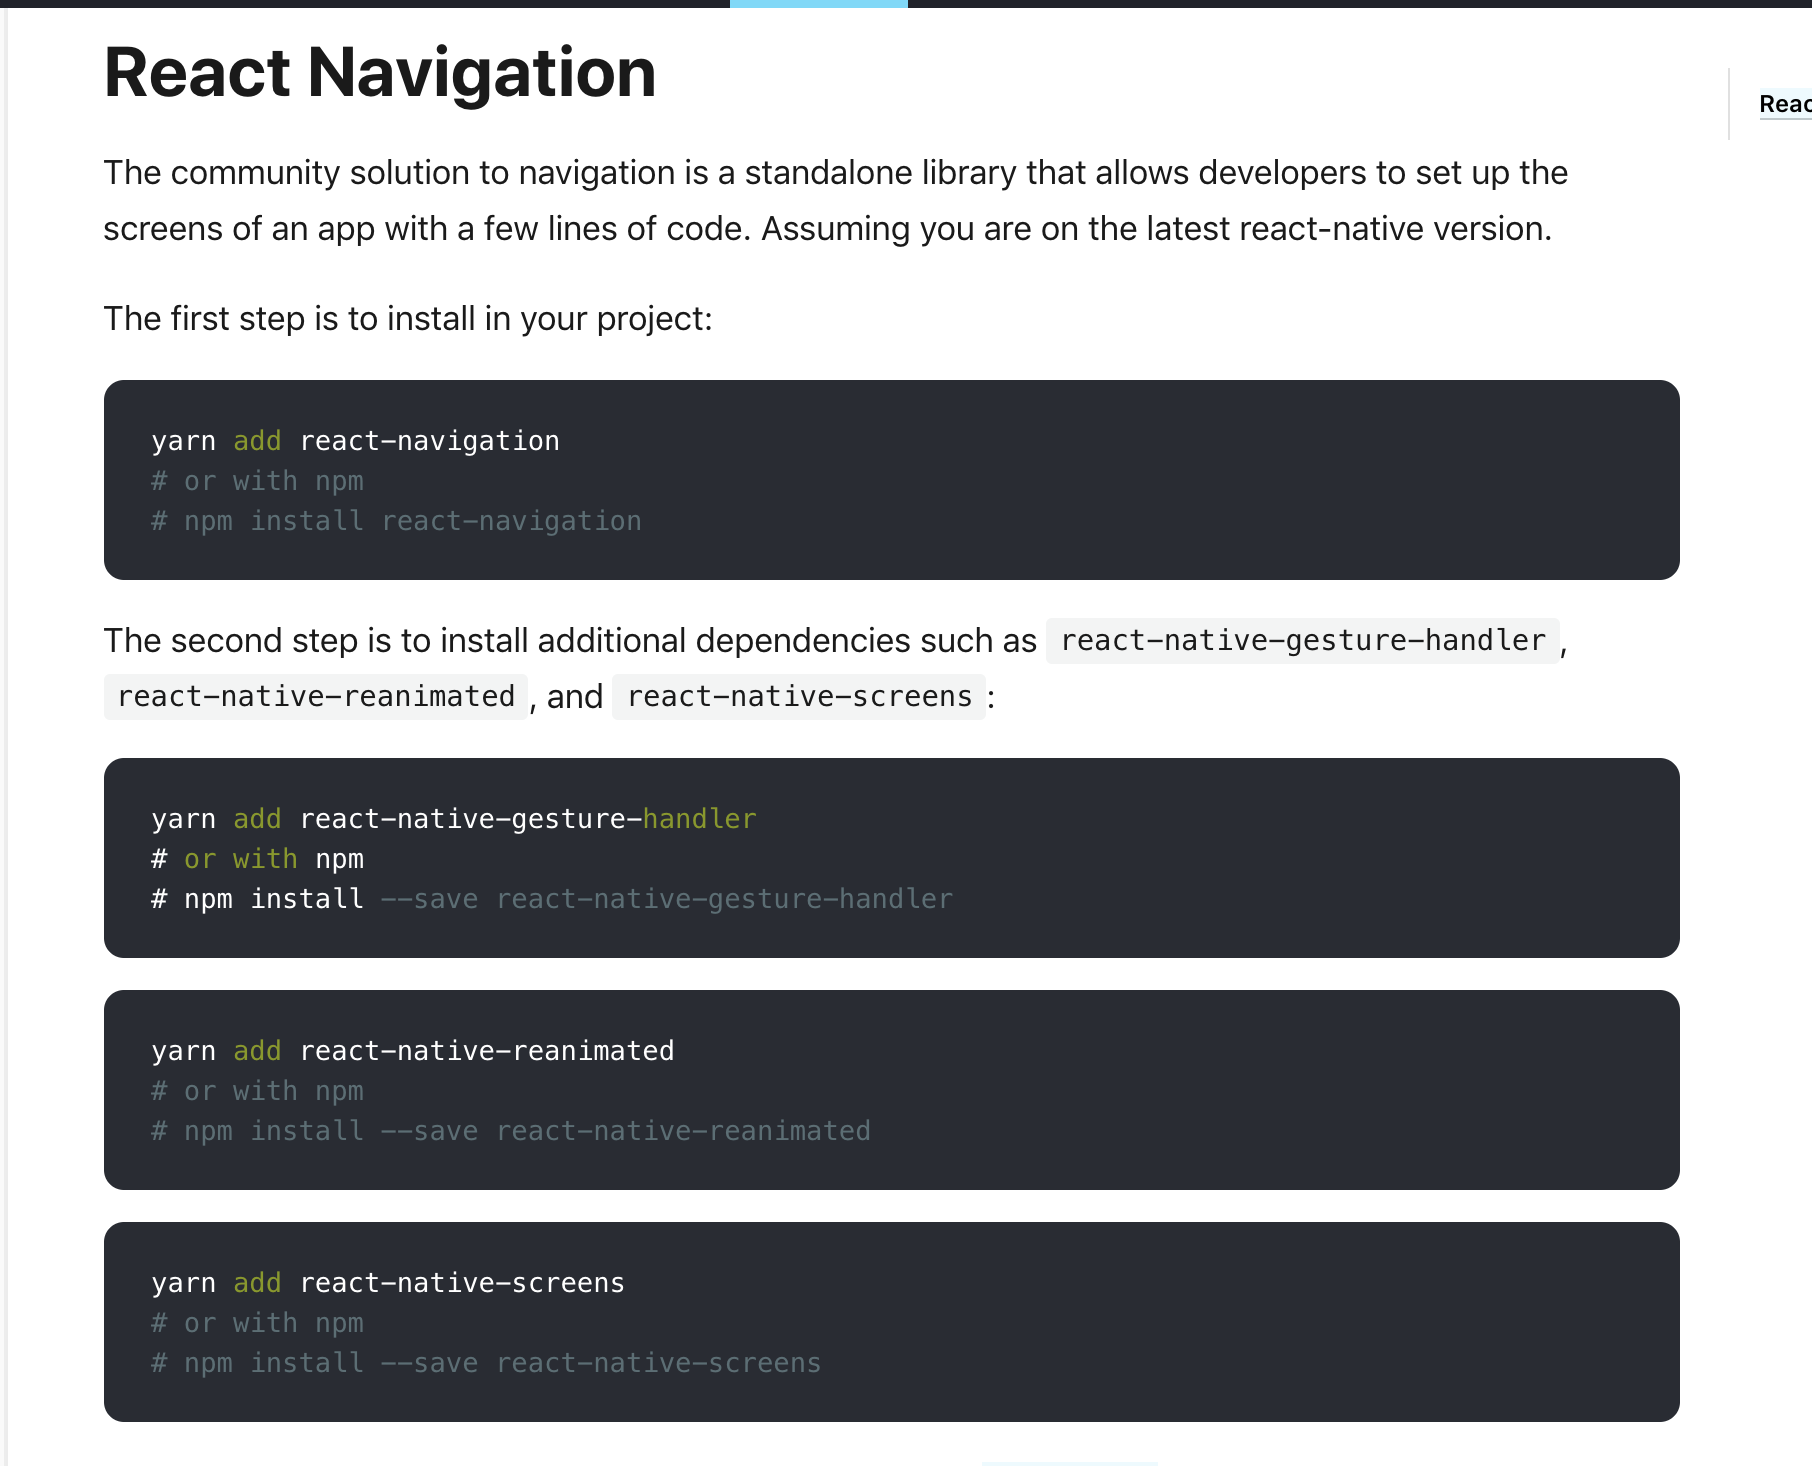The height and width of the screenshot is (1466, 1812).
Task: Click the React Navigation page heading
Action: [380, 73]
